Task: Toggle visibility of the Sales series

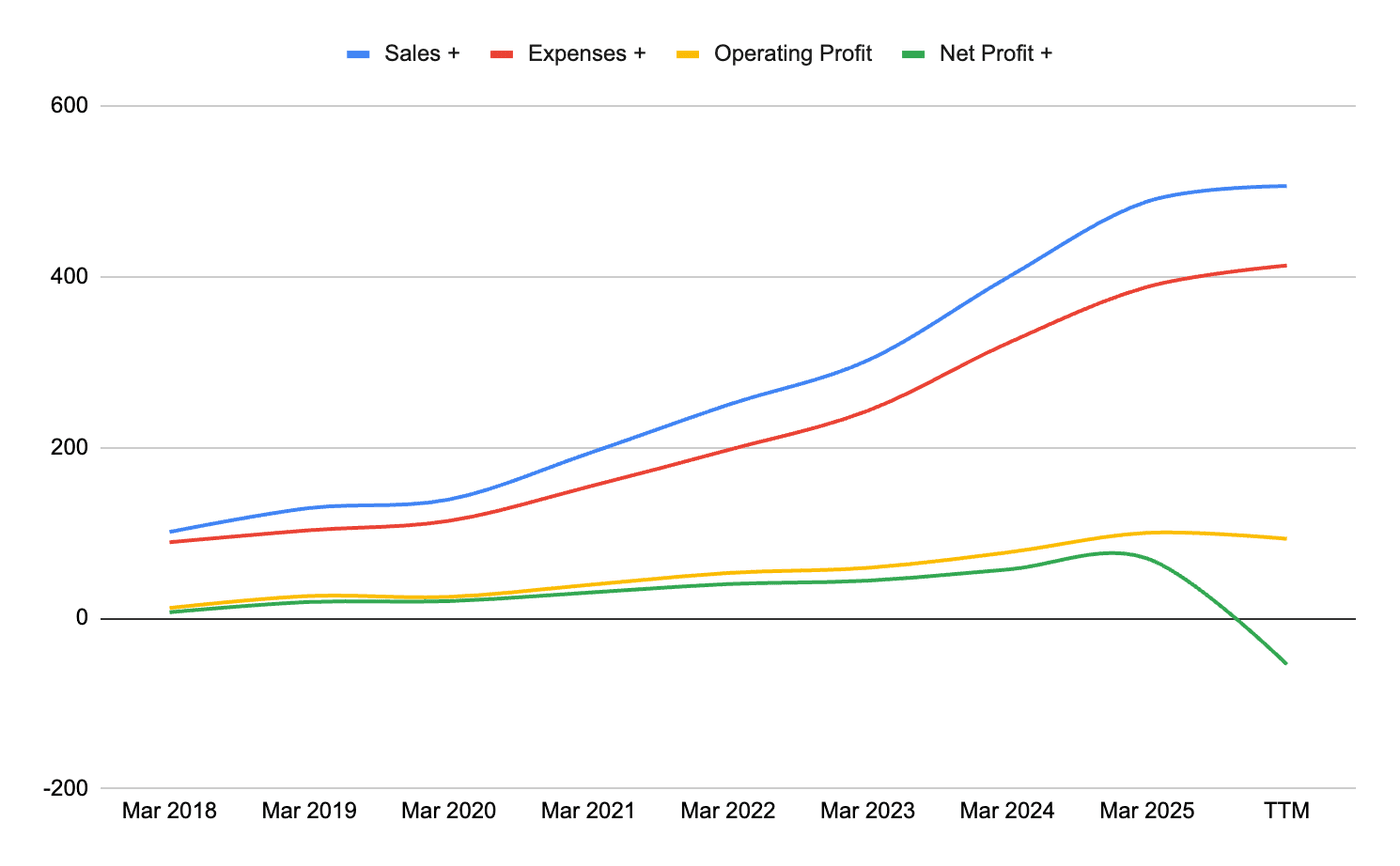Action: click(x=417, y=53)
